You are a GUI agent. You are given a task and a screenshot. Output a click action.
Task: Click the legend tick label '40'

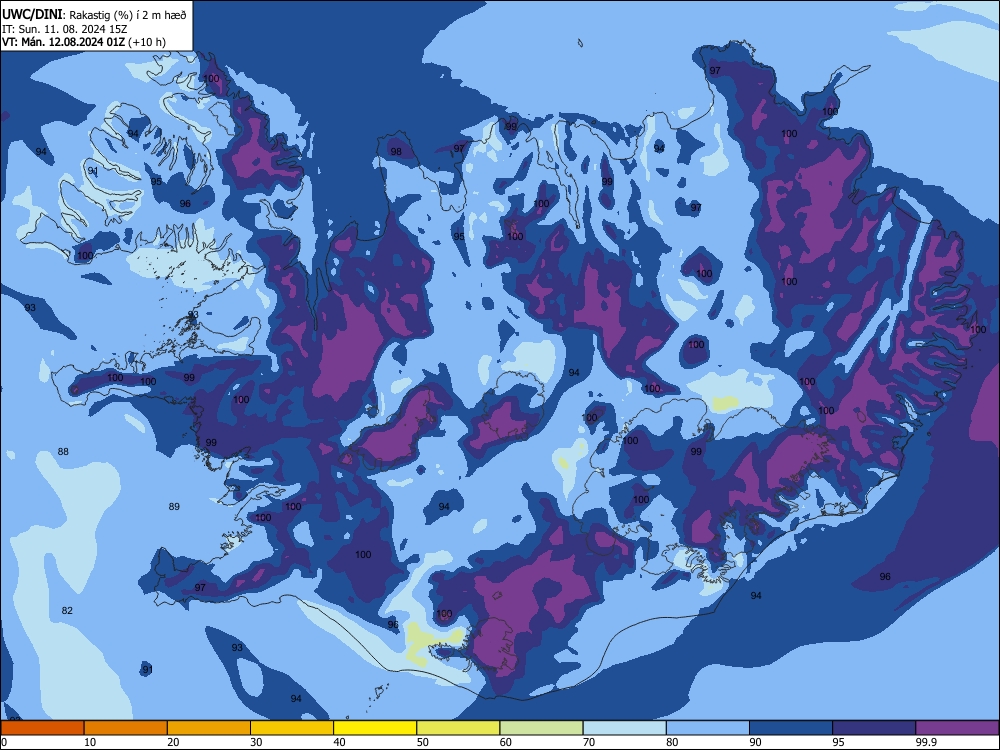(x=339, y=742)
